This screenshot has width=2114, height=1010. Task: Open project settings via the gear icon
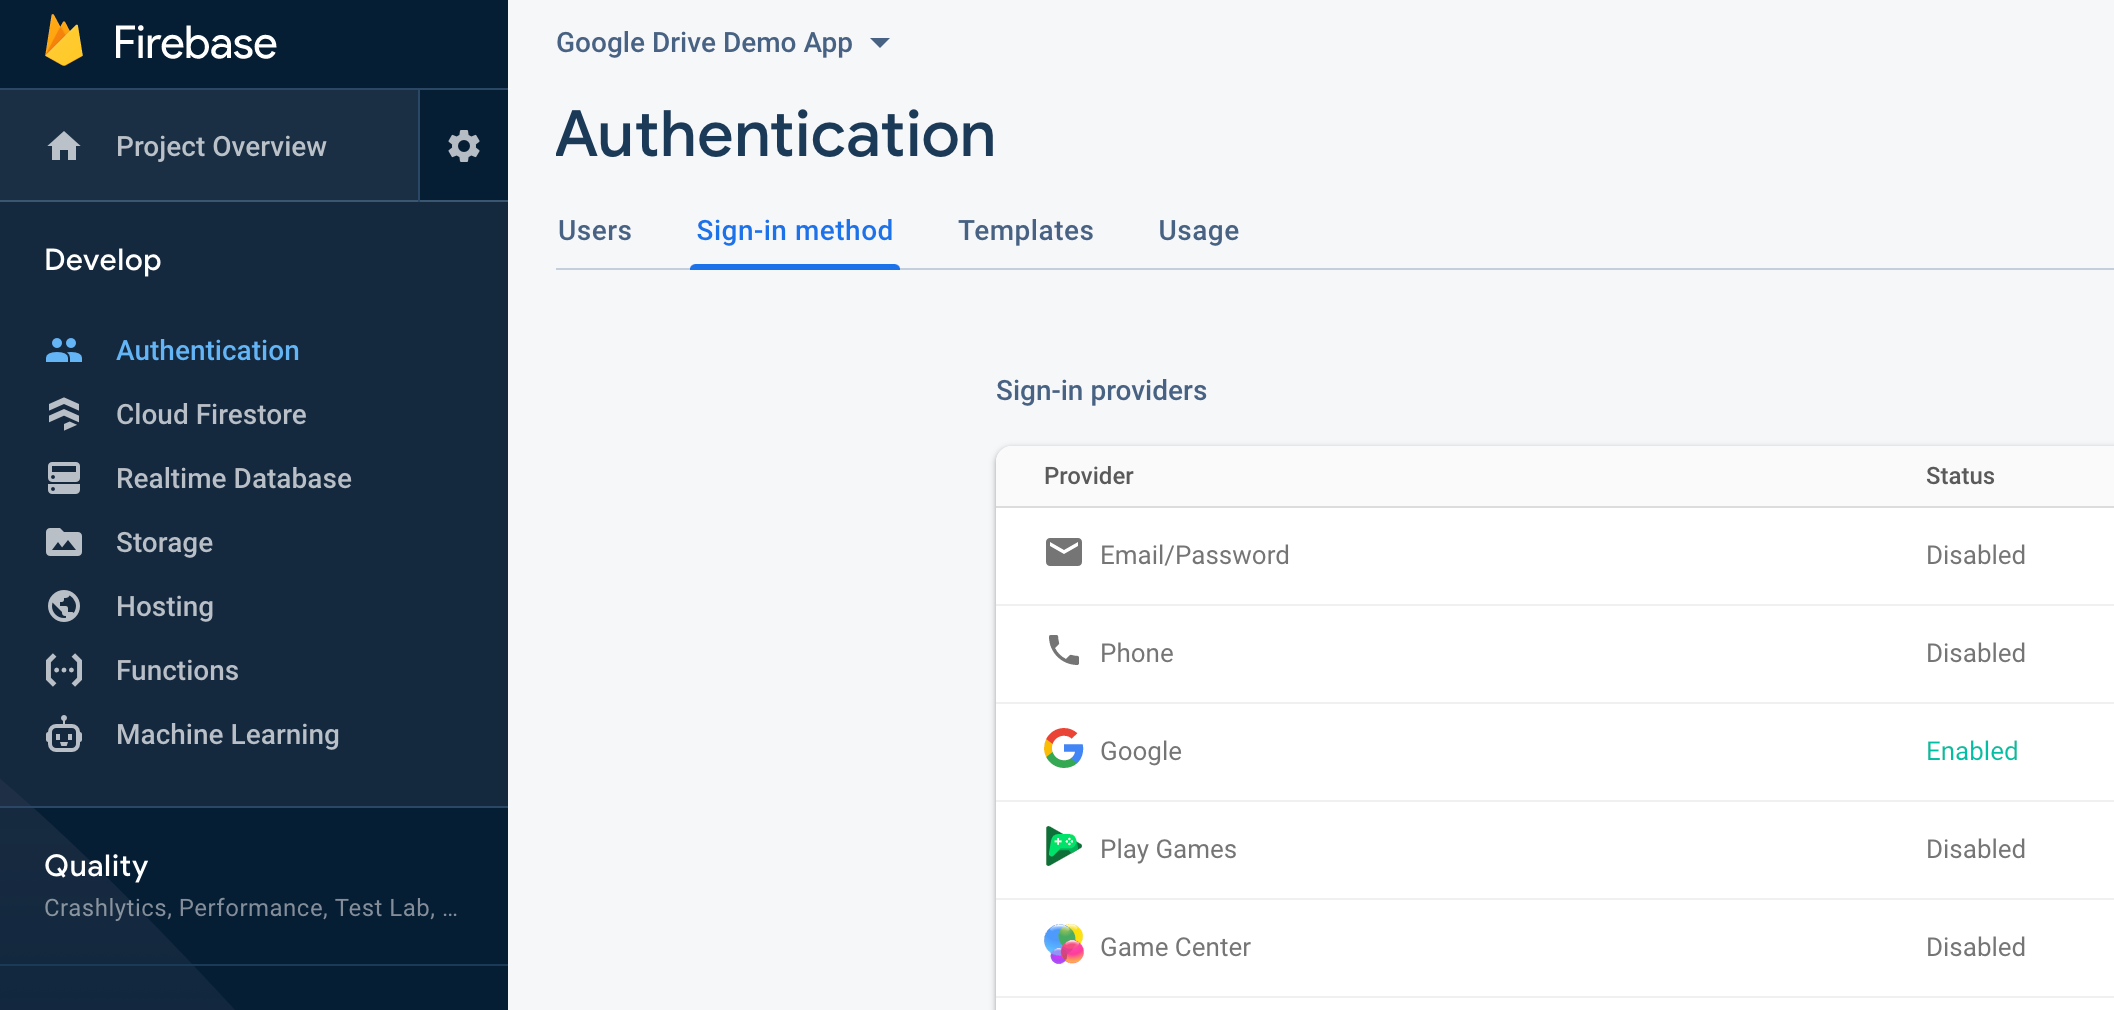click(x=463, y=145)
